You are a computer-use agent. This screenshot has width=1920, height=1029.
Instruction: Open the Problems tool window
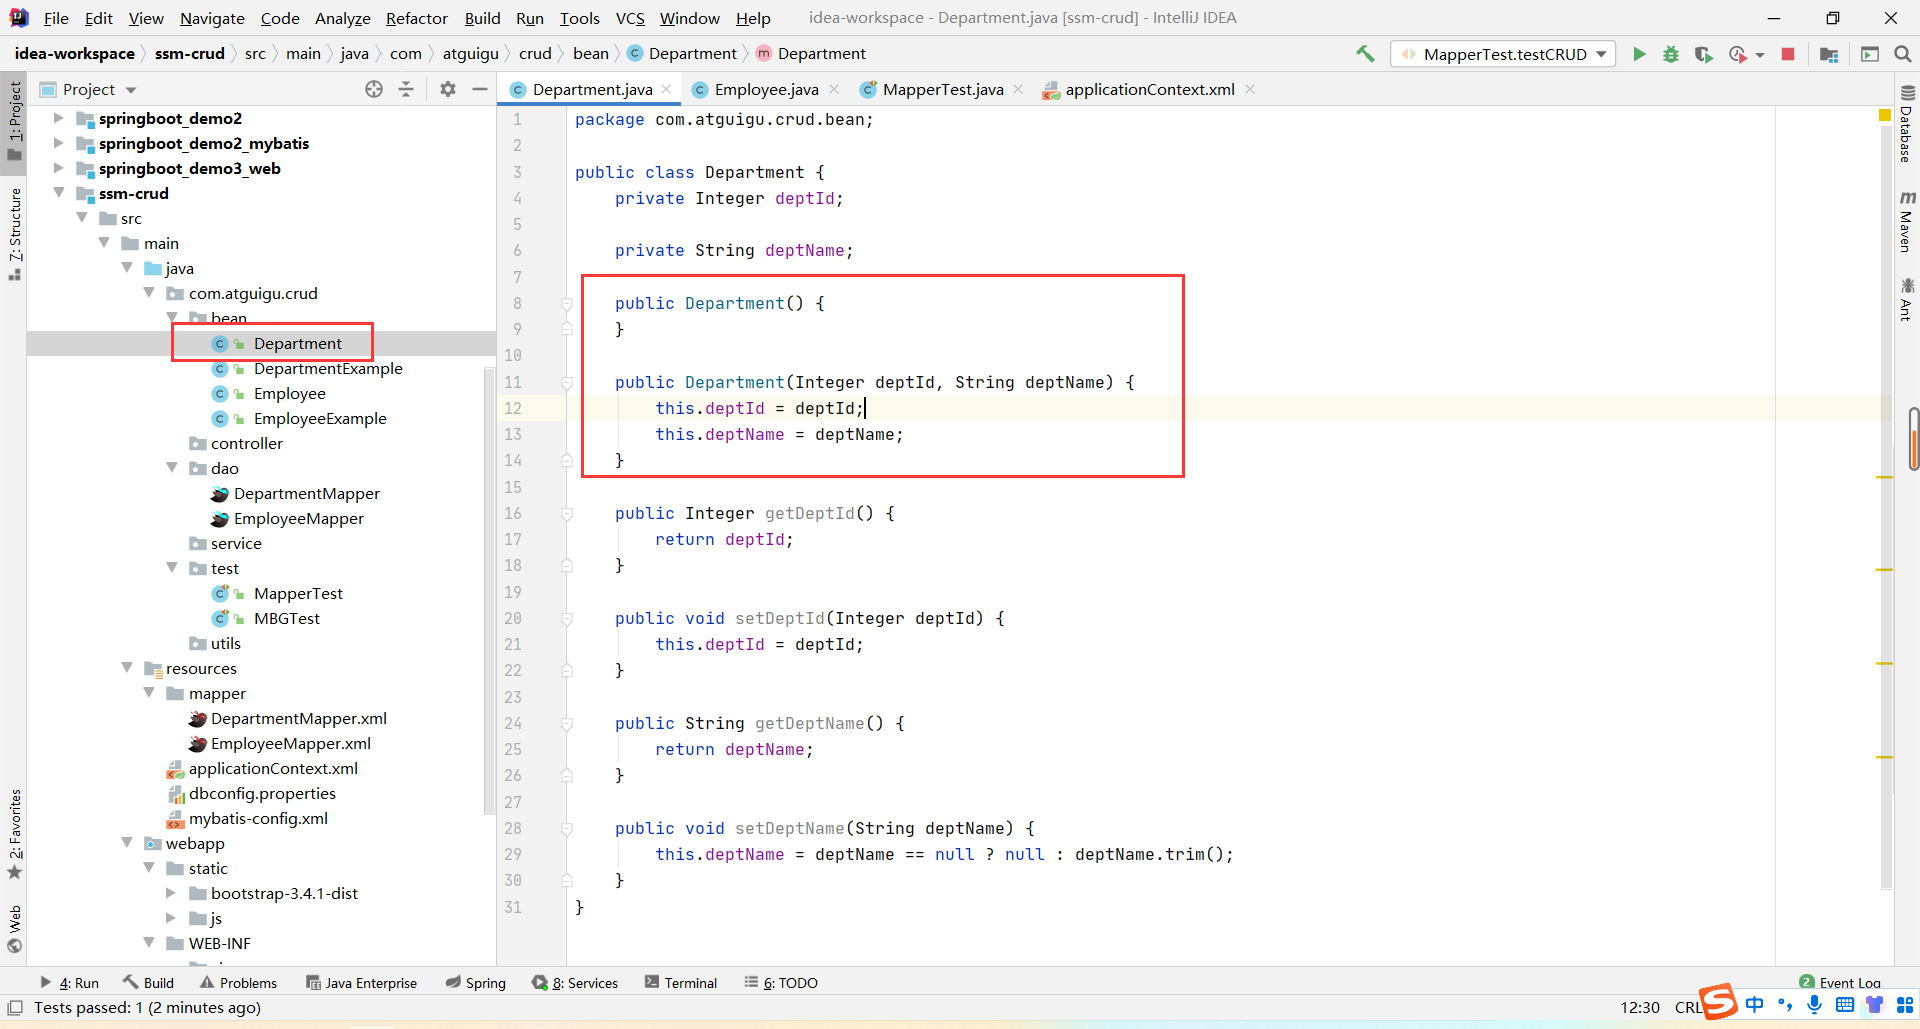point(238,982)
